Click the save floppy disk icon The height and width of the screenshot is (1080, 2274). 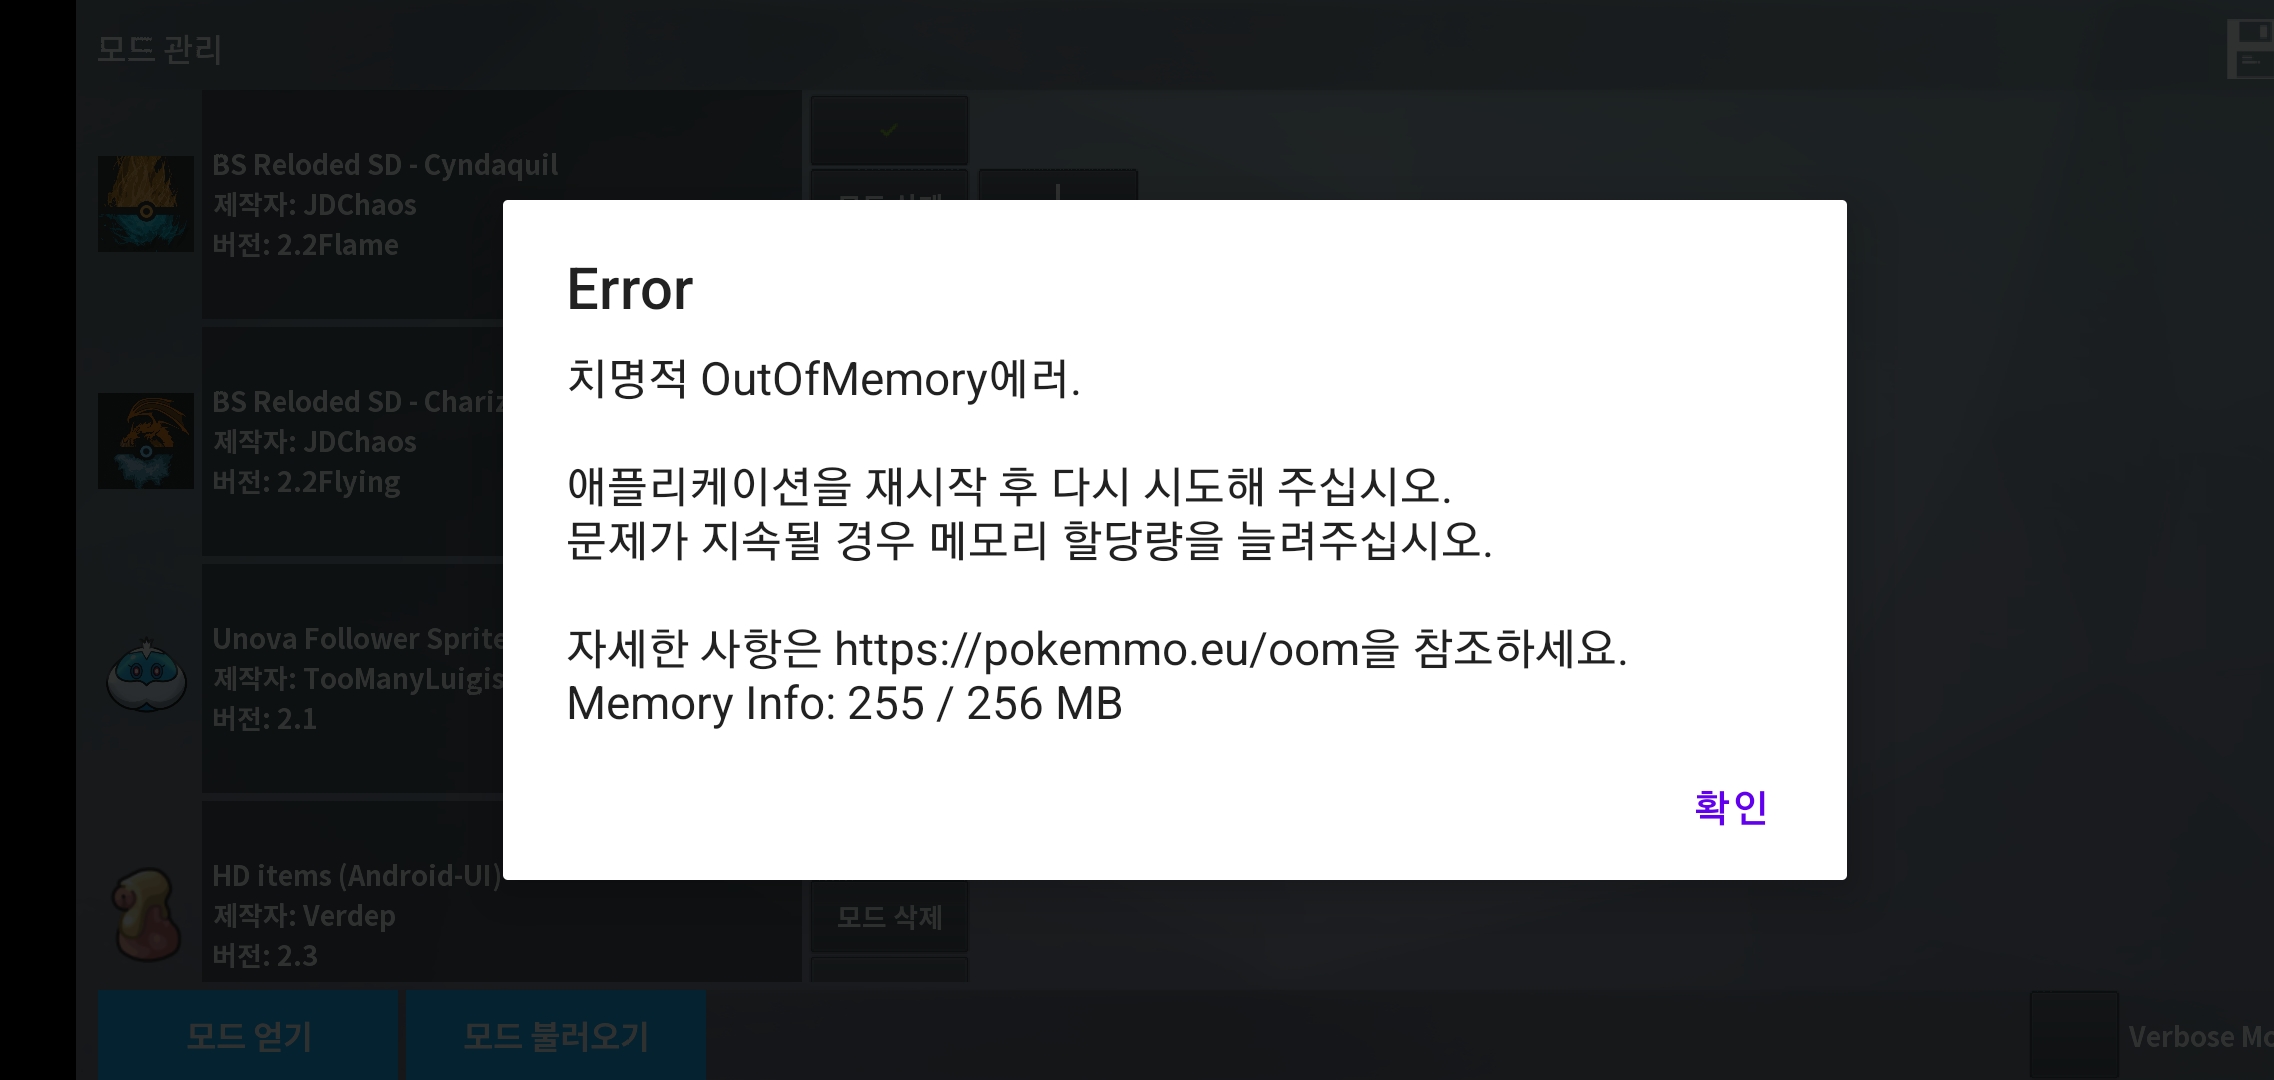click(x=2250, y=49)
